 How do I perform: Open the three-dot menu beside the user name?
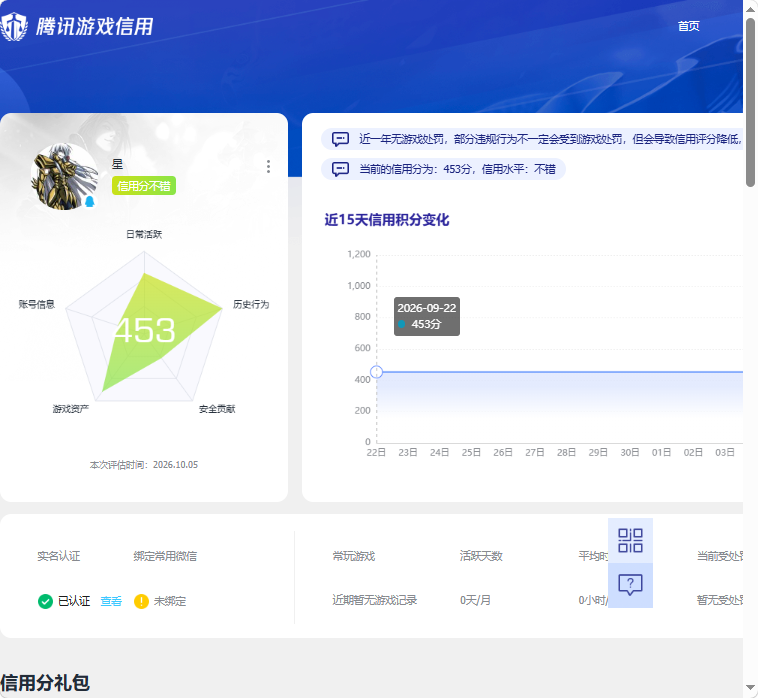click(x=268, y=167)
